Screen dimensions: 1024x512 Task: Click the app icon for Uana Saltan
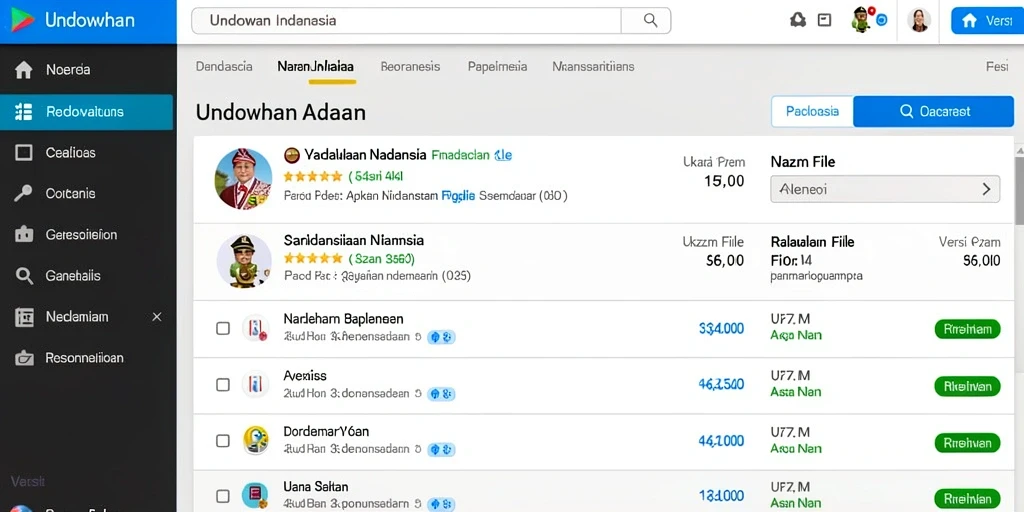click(255, 496)
